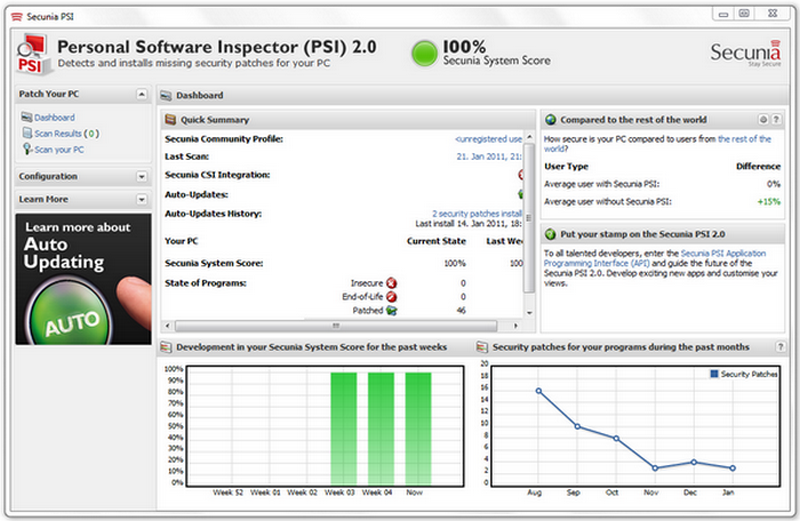The image size is (800, 521).
Task: Click Quick Summary scroll down arrow
Action: [529, 313]
